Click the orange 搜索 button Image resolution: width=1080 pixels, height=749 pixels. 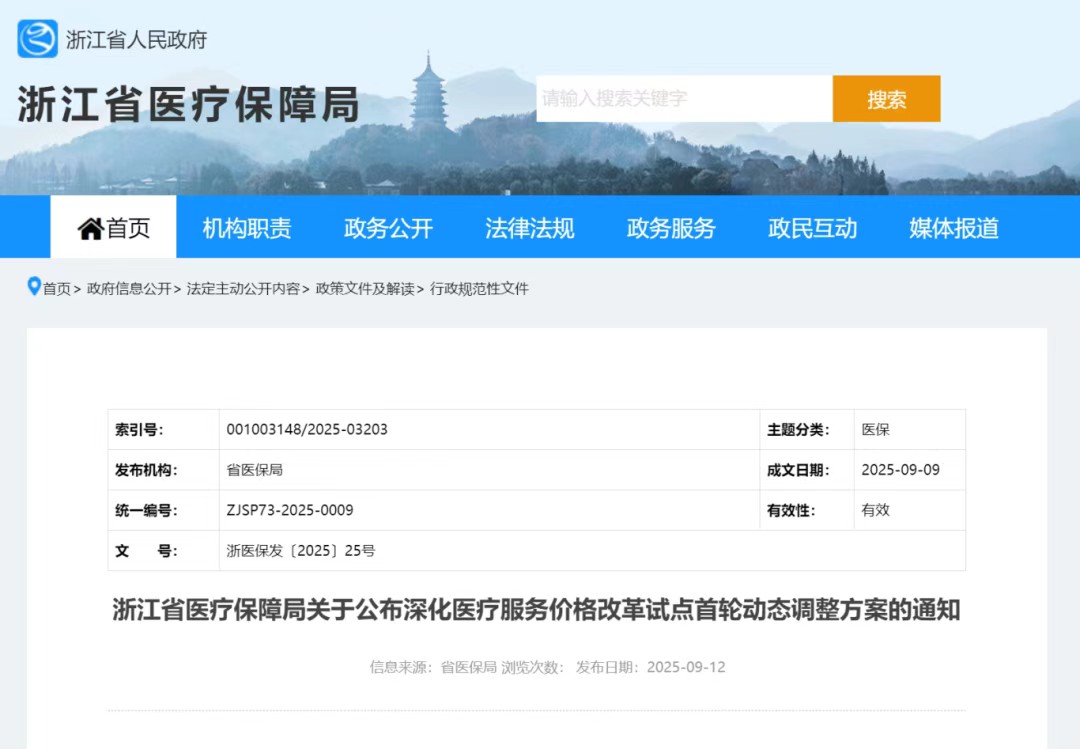click(x=886, y=99)
